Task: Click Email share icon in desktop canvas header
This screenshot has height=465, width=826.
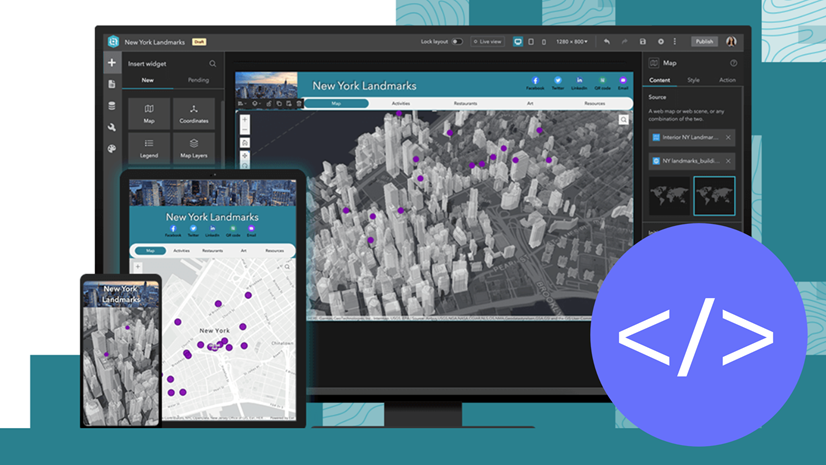Action: [x=623, y=83]
